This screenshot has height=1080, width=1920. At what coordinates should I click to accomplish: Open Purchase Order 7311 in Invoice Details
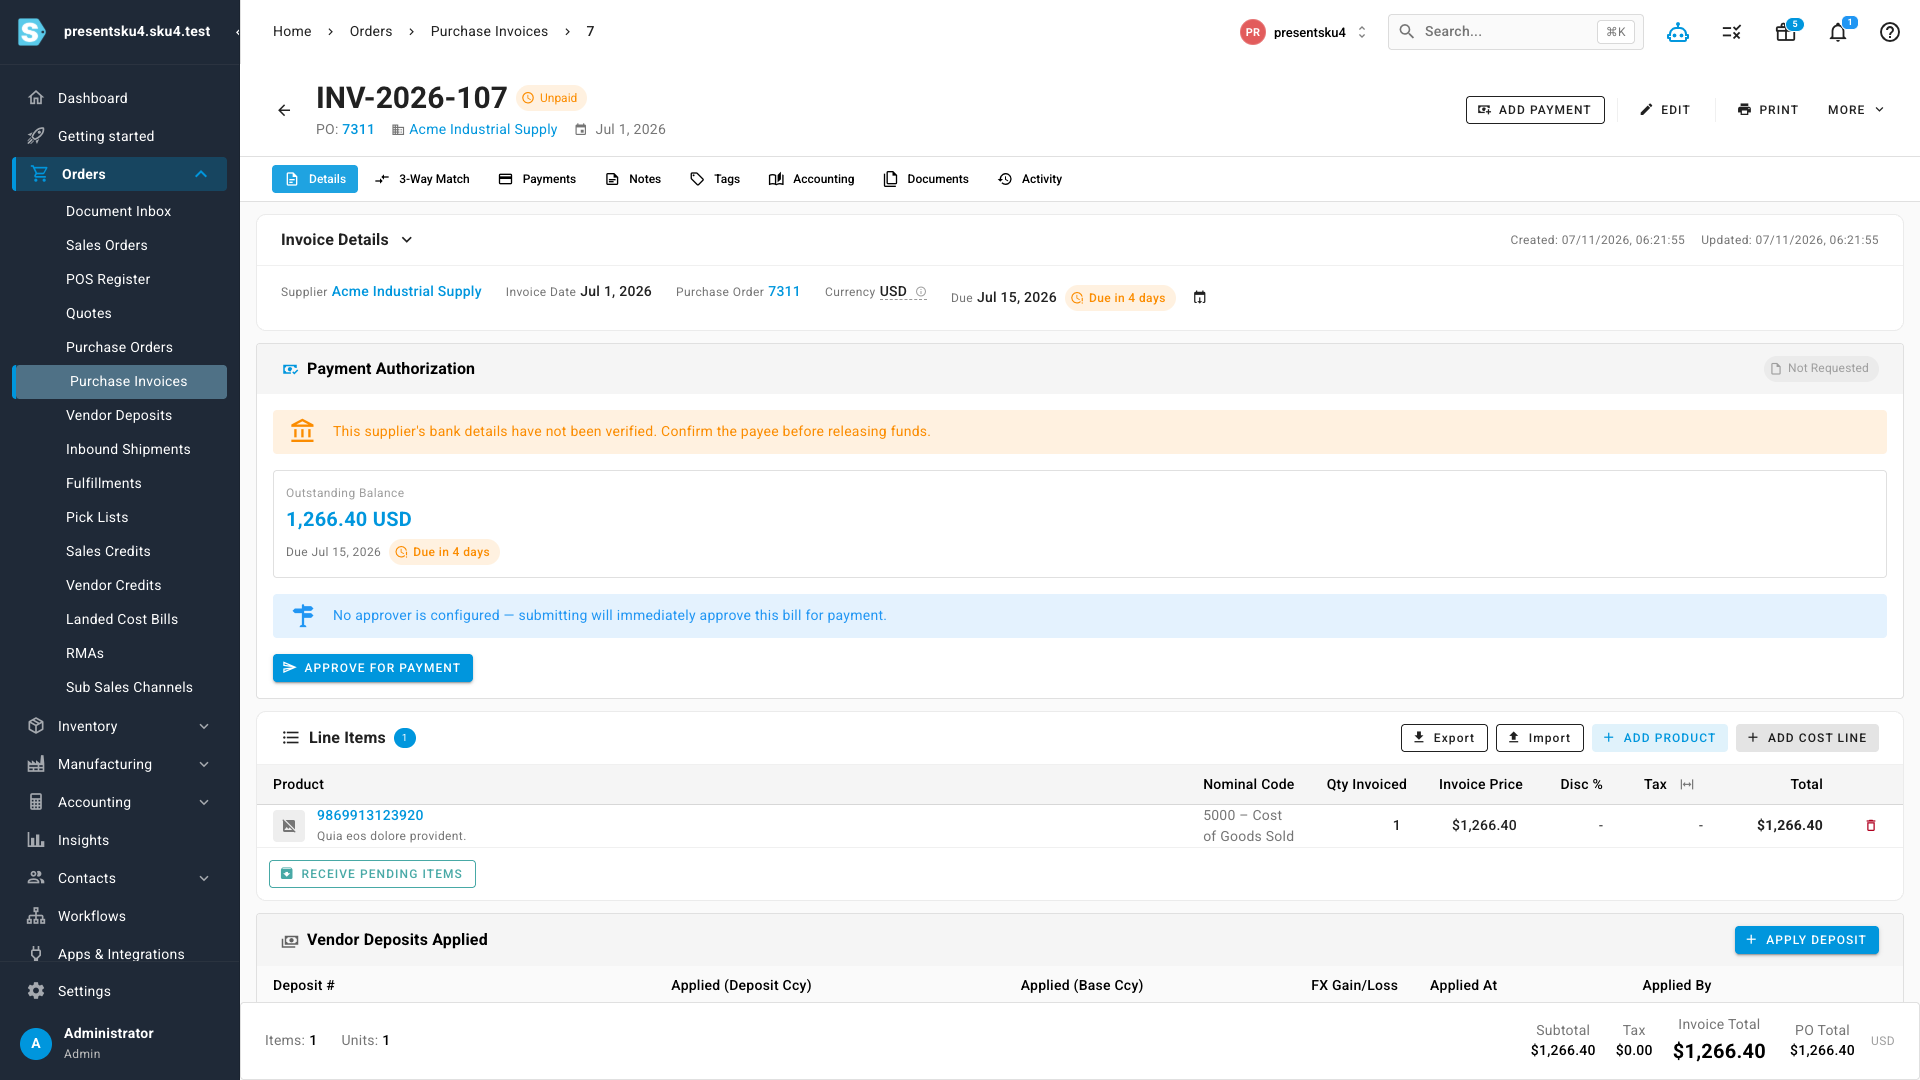point(784,292)
